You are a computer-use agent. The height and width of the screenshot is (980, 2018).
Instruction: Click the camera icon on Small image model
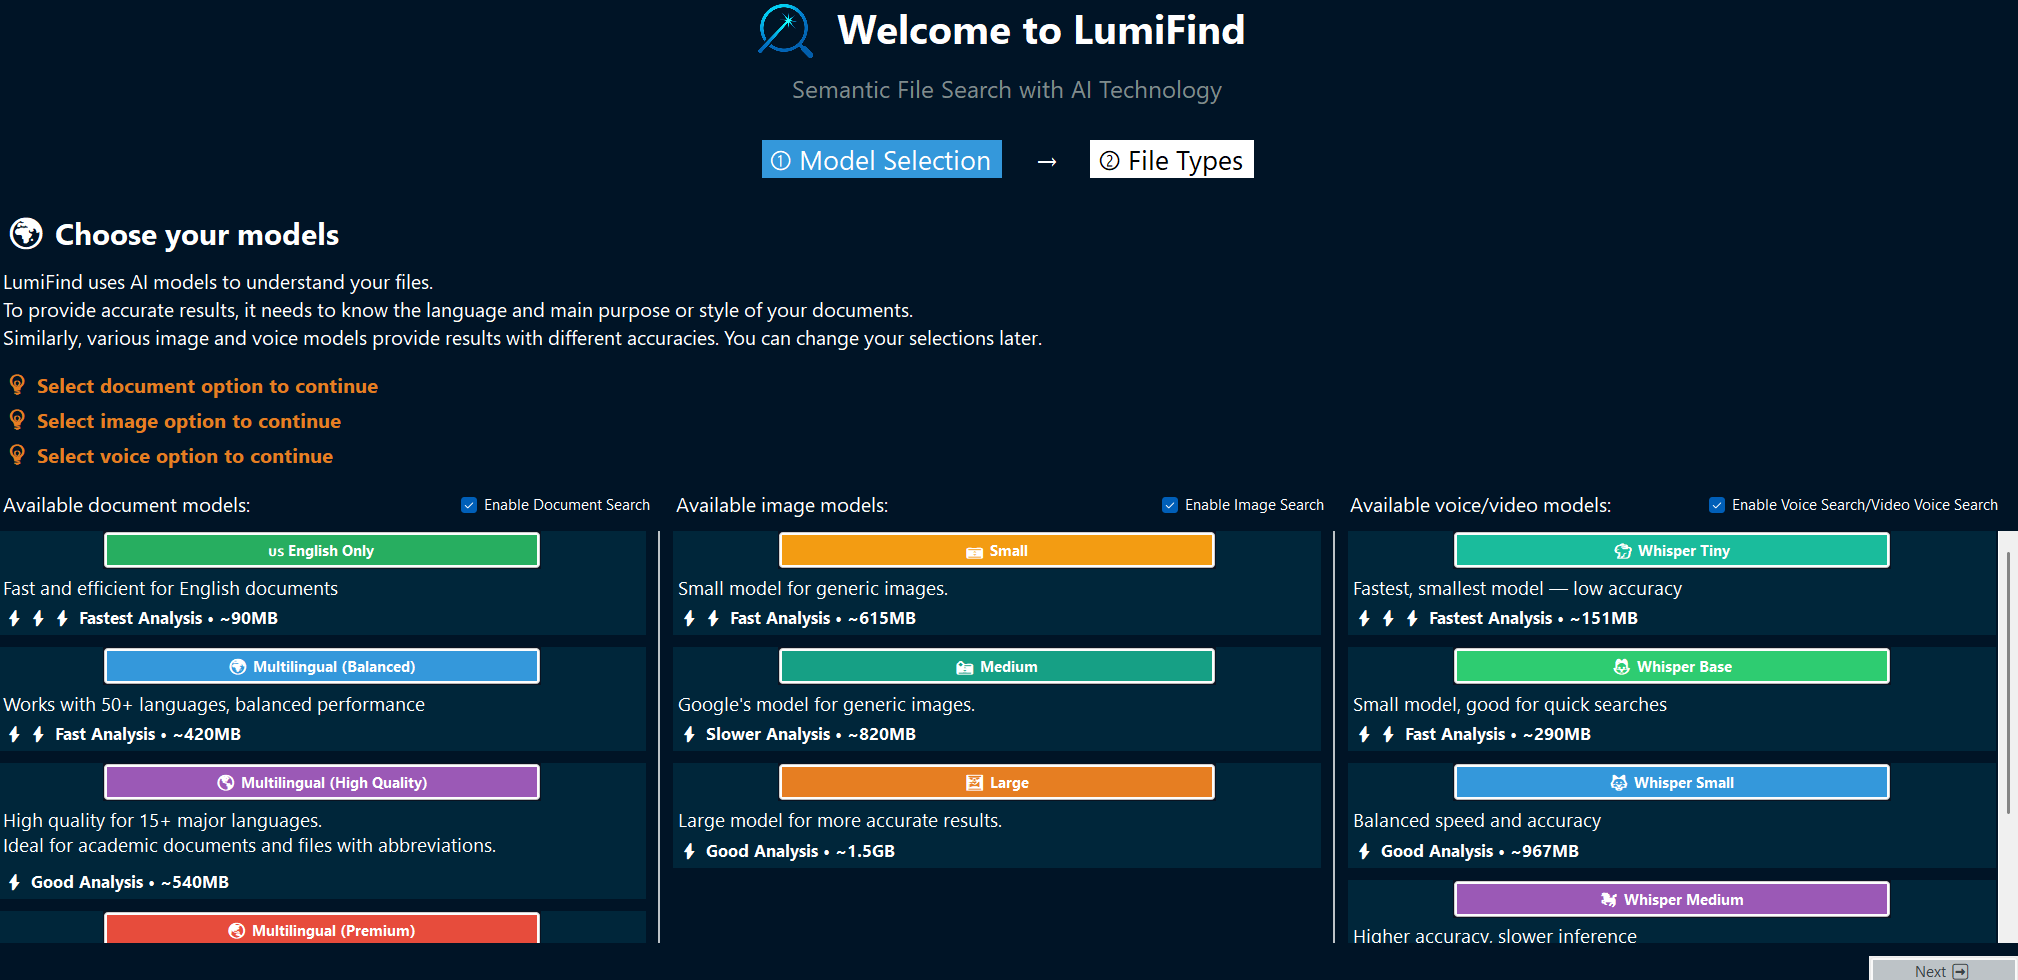(975, 551)
